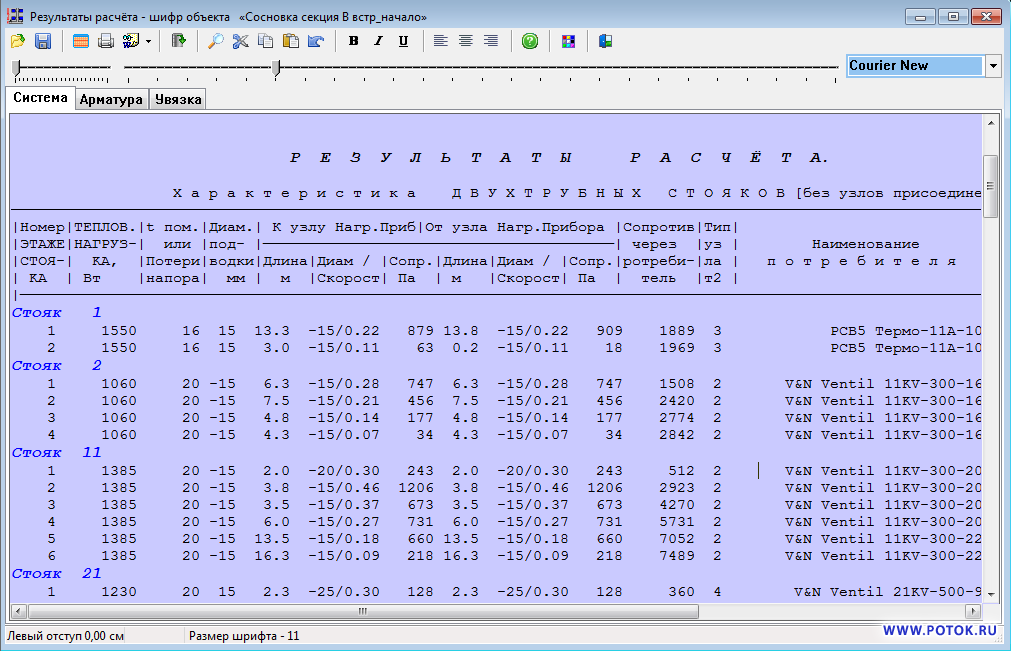Viewport: 1011px width, 651px height.
Task: Center align the text
Action: [x=466, y=41]
